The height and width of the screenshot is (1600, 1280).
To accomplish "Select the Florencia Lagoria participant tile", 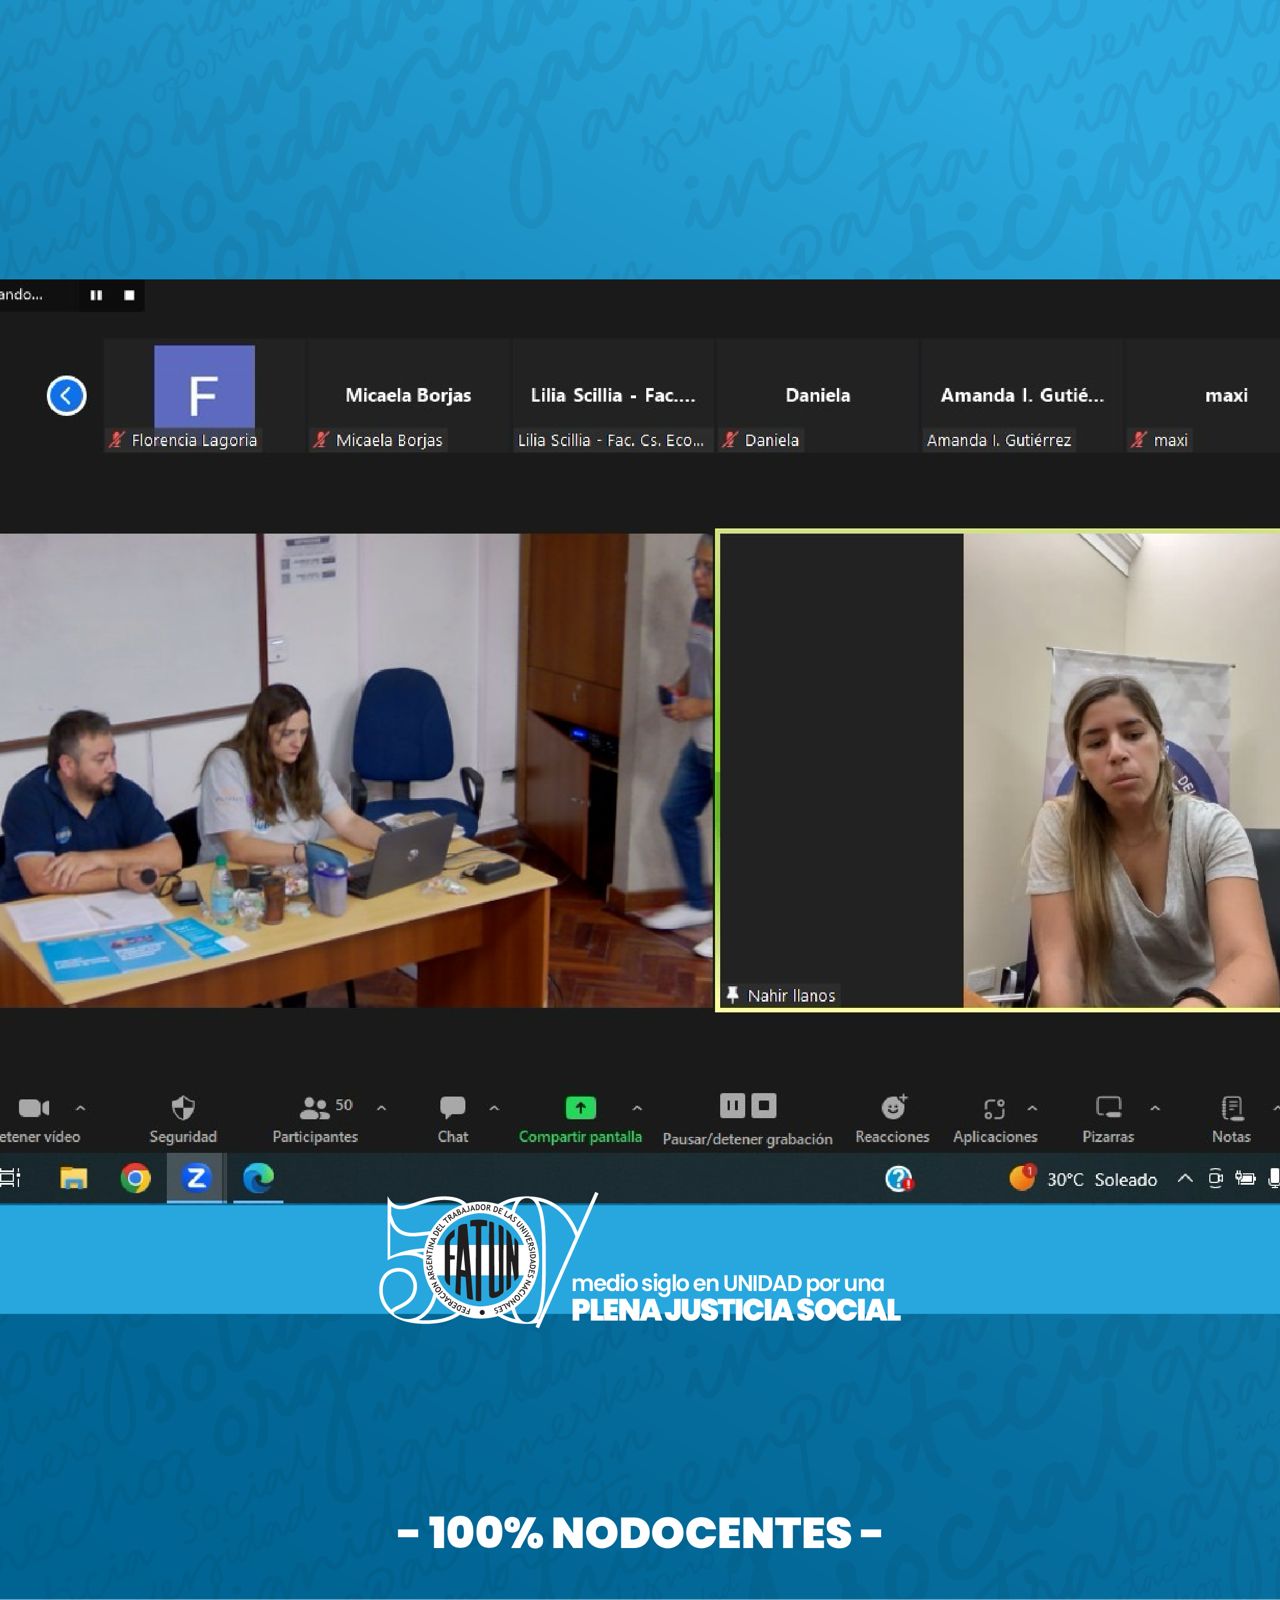I will 204,397.
